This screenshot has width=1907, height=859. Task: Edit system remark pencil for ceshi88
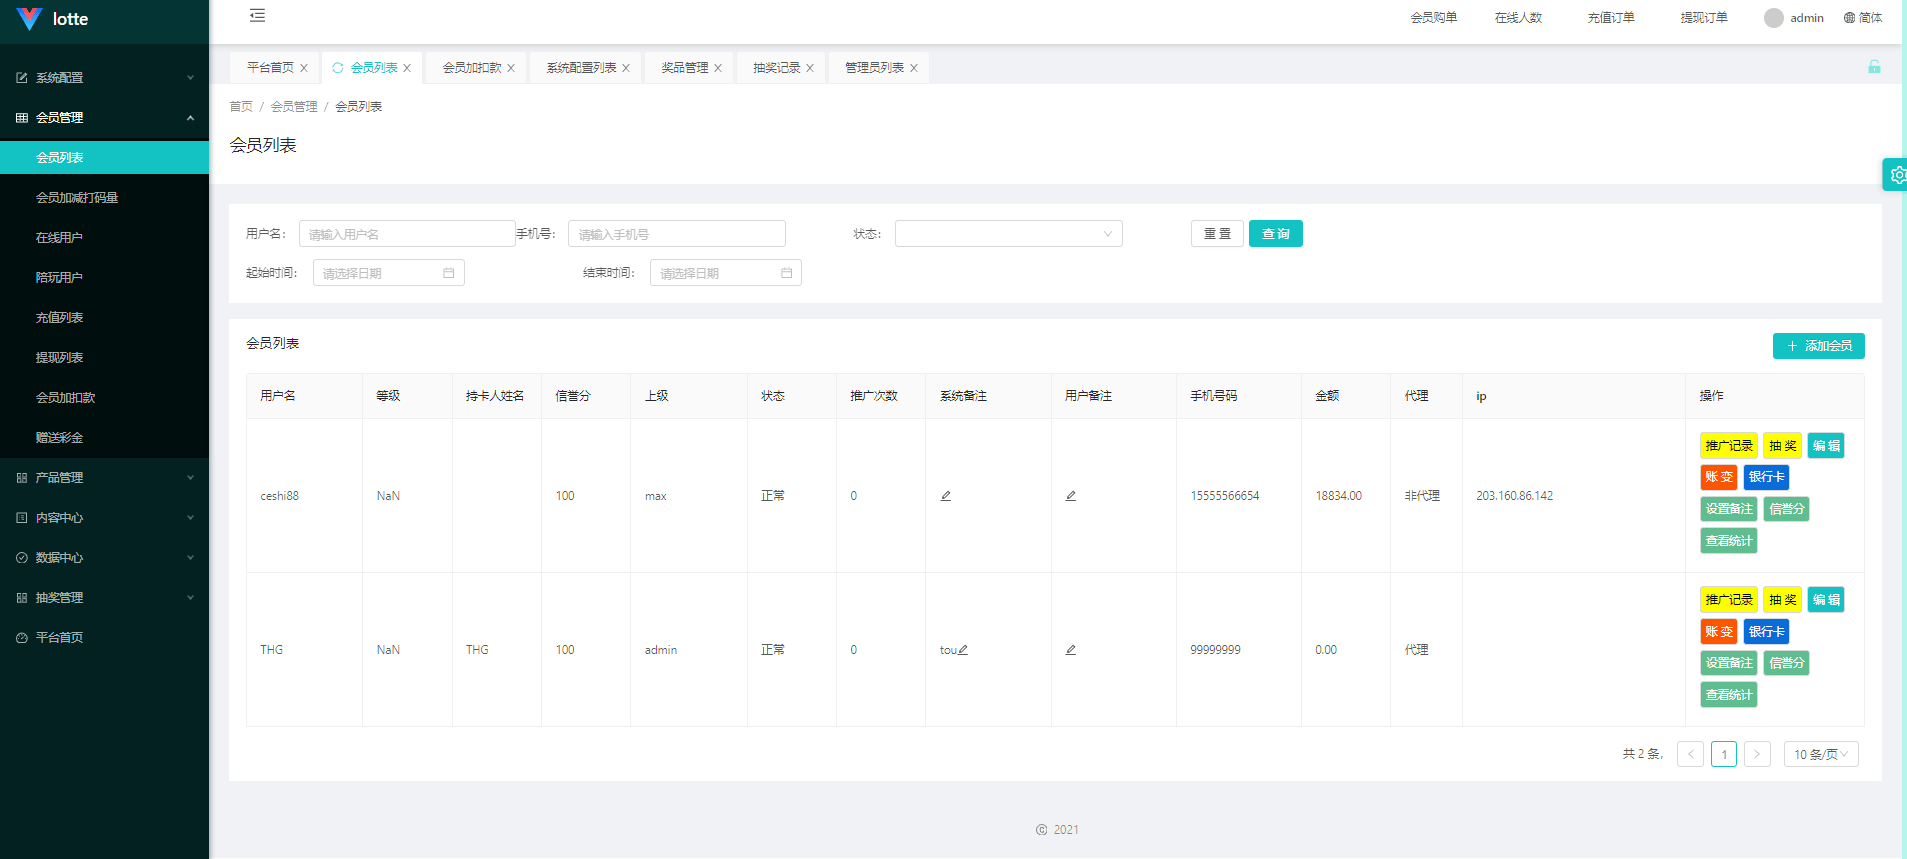tap(946, 496)
